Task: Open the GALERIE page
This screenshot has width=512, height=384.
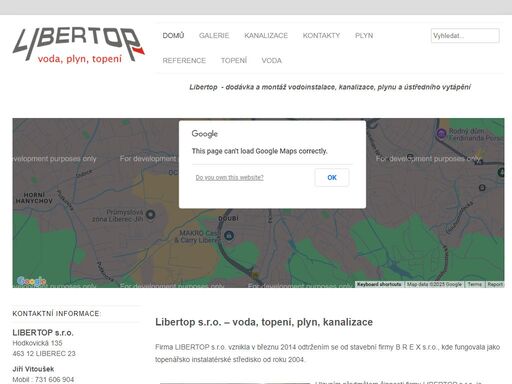Action: click(x=214, y=35)
